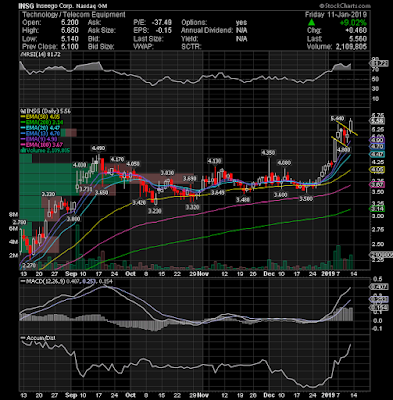Click the High value 5.650
Viewport: 393px width, 400px height.
click(69, 31)
